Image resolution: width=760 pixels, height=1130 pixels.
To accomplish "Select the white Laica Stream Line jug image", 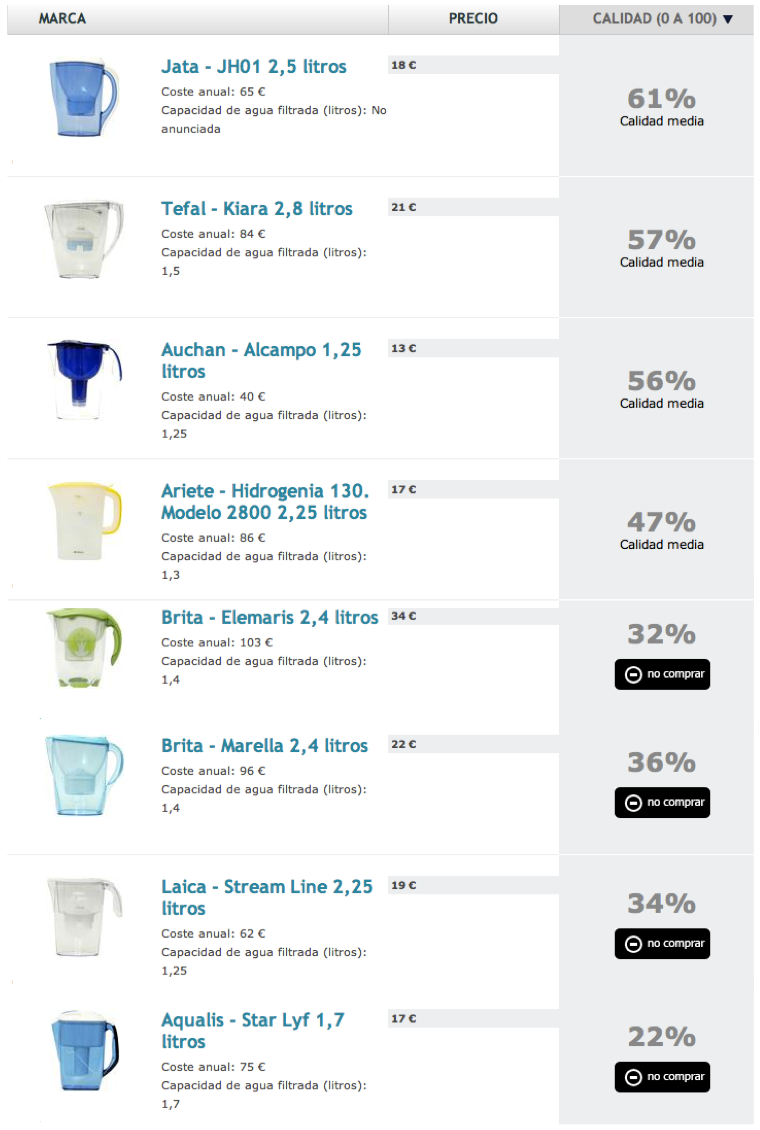I will coord(84,917).
